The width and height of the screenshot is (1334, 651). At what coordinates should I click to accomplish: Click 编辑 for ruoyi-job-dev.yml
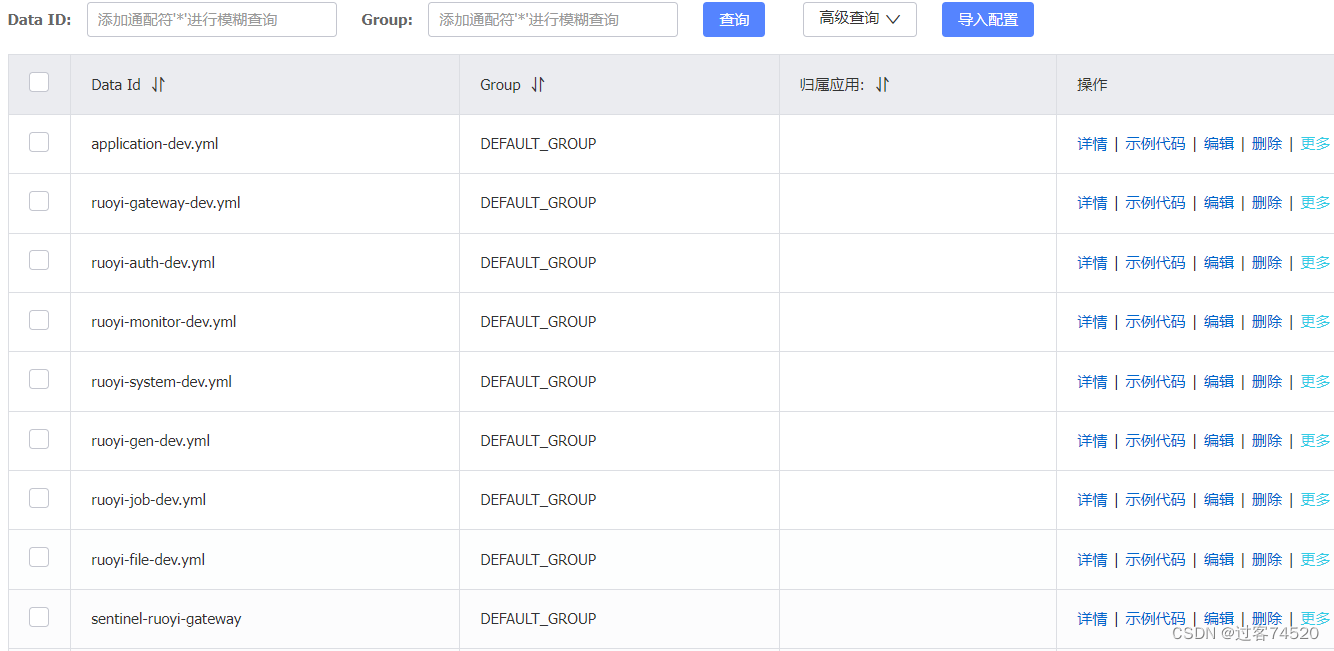(1219, 500)
